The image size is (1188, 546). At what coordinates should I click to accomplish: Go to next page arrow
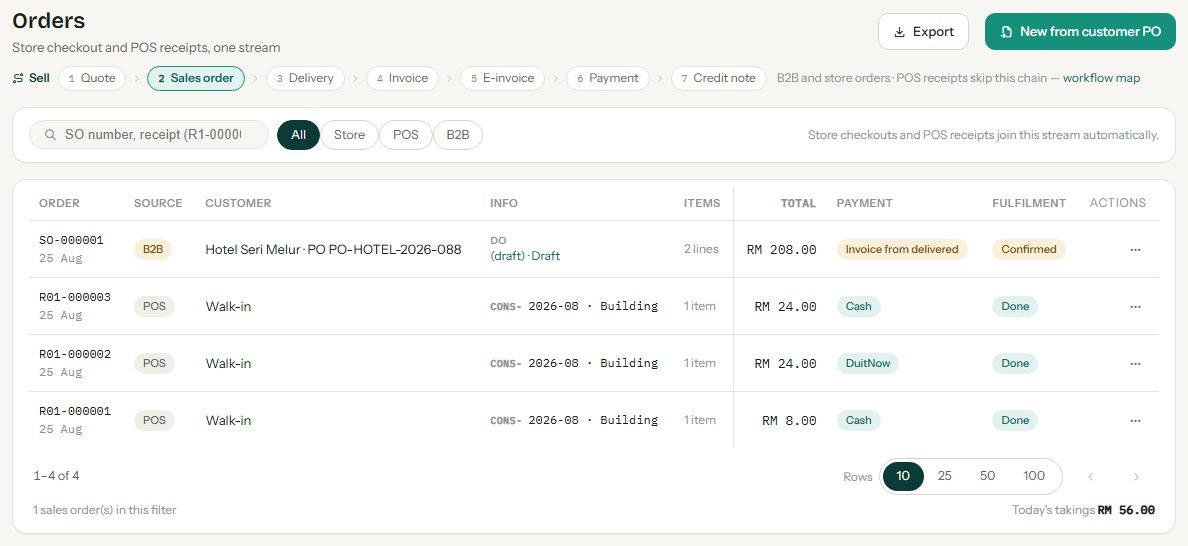(x=1136, y=476)
